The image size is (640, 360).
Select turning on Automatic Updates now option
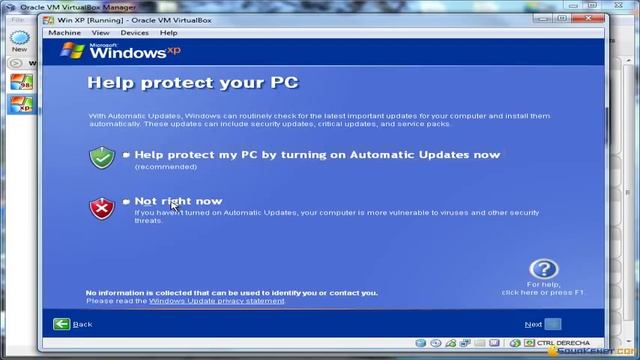tap(311, 155)
